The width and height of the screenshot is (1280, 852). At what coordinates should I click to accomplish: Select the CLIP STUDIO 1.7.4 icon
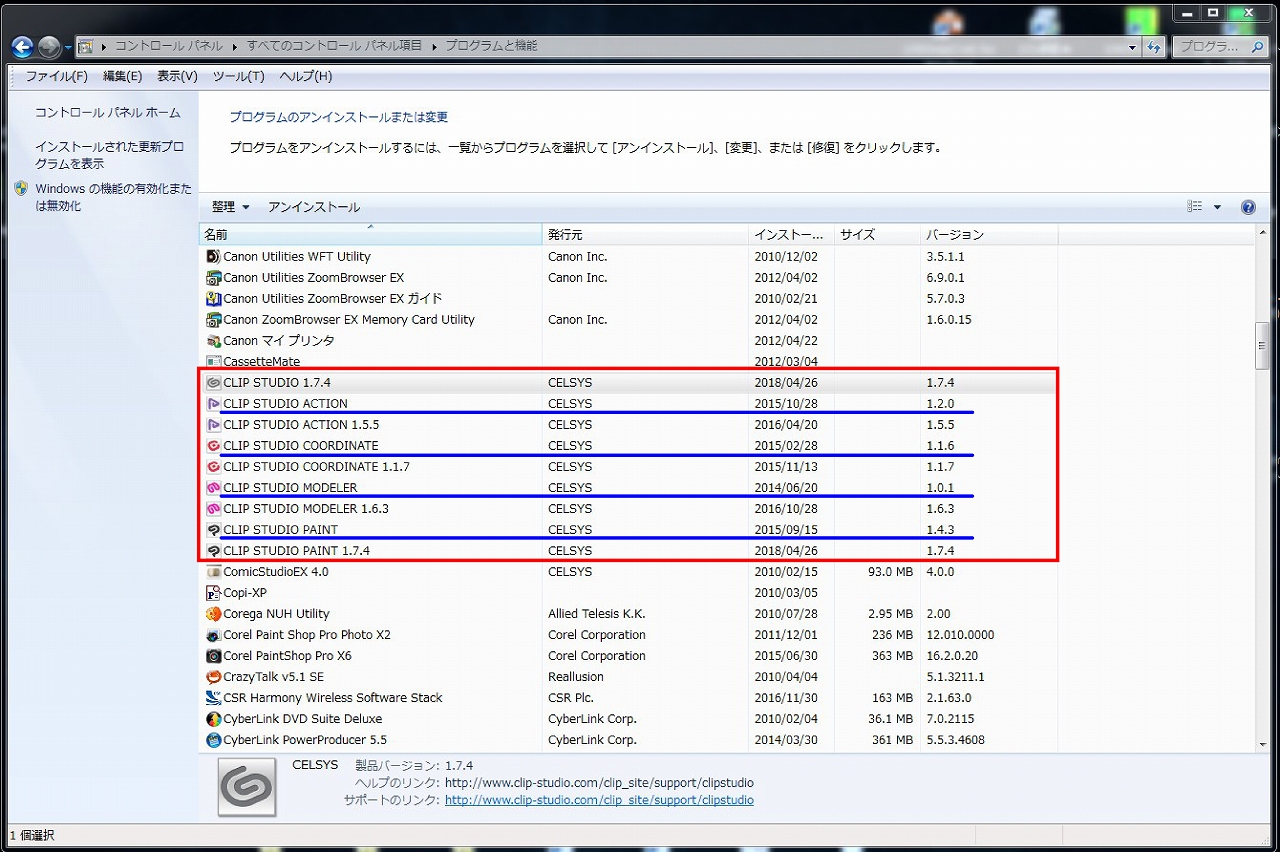[x=213, y=383]
